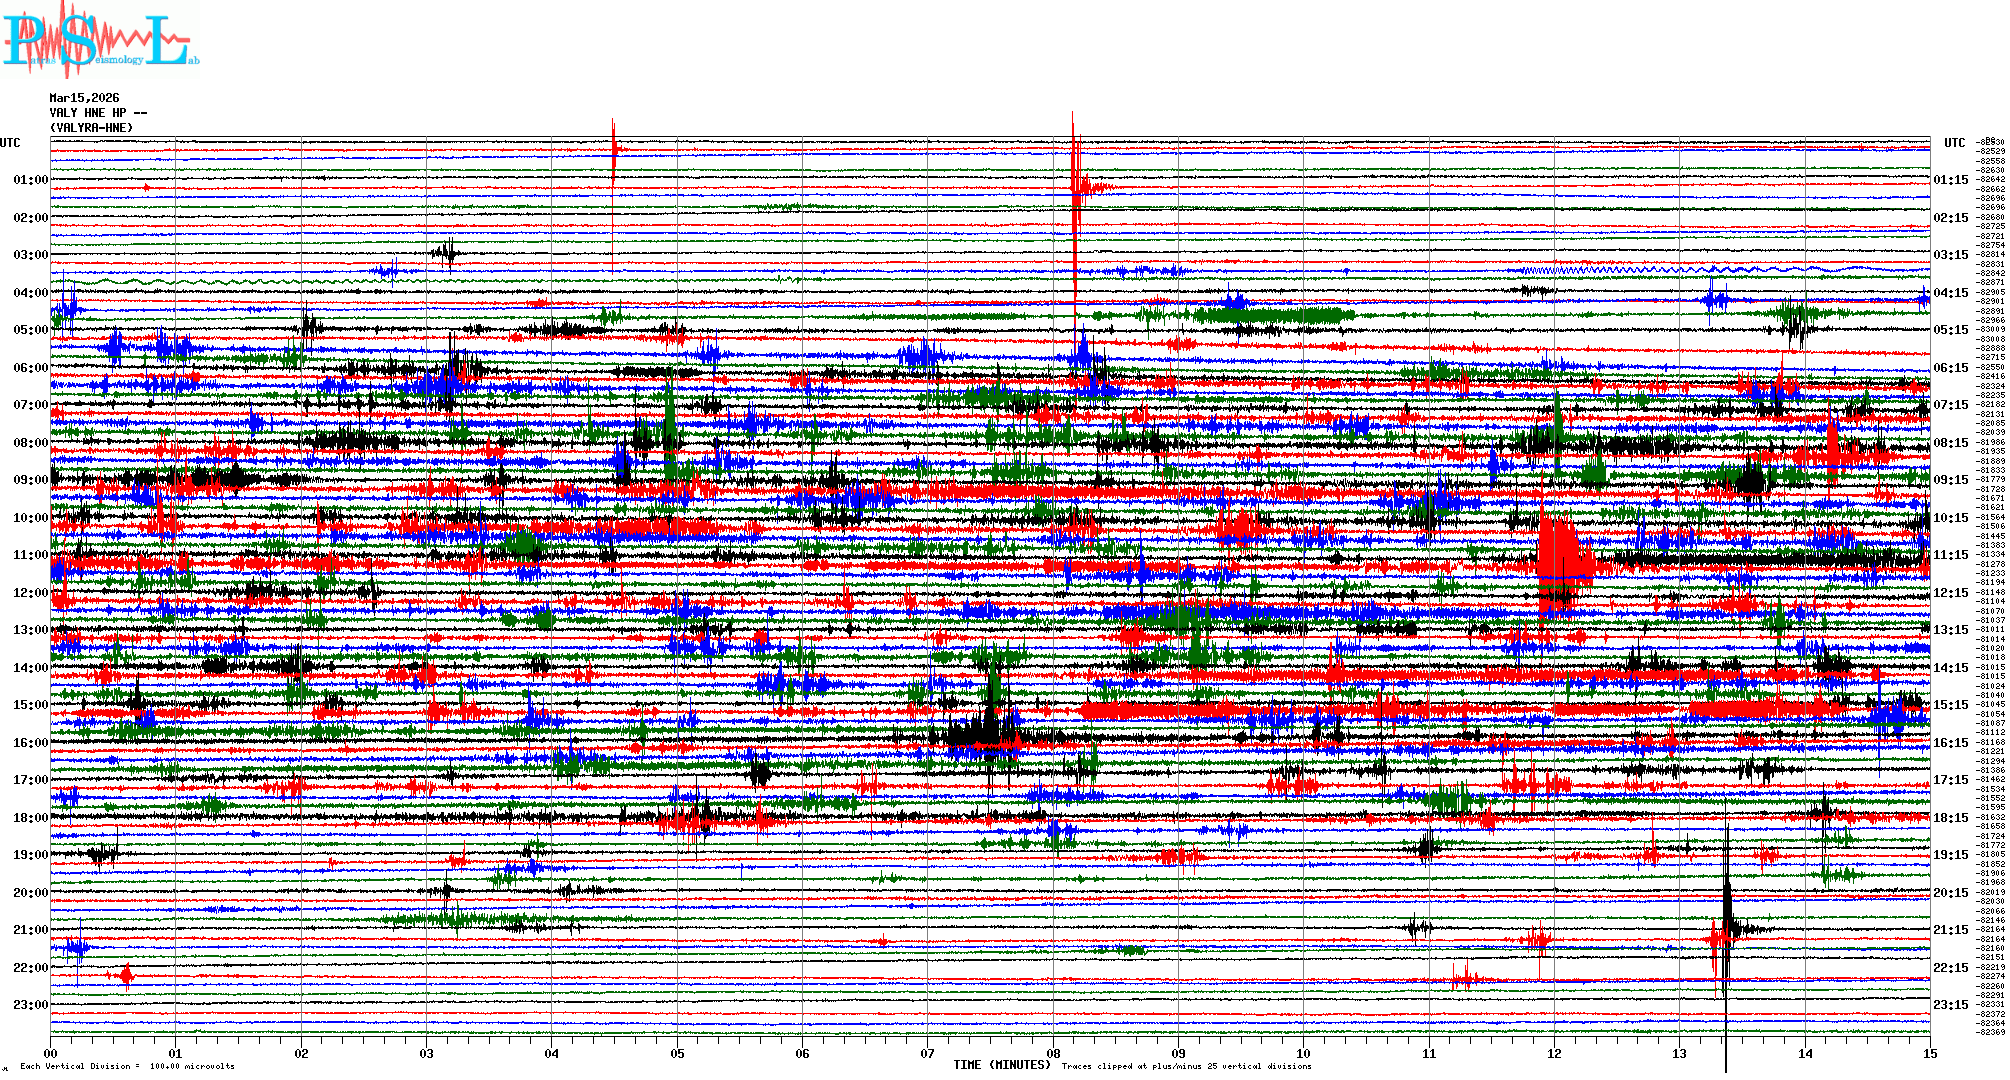Click minute 13 on bottom time axis

pyautogui.click(x=1679, y=1053)
